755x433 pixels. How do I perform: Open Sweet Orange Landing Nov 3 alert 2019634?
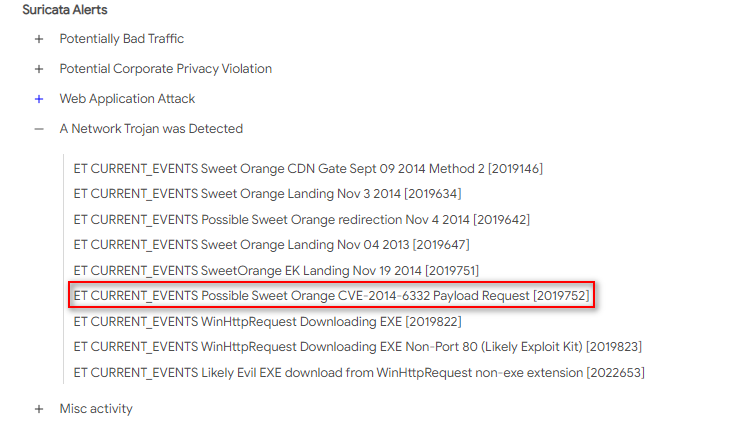pyautogui.click(x=267, y=194)
